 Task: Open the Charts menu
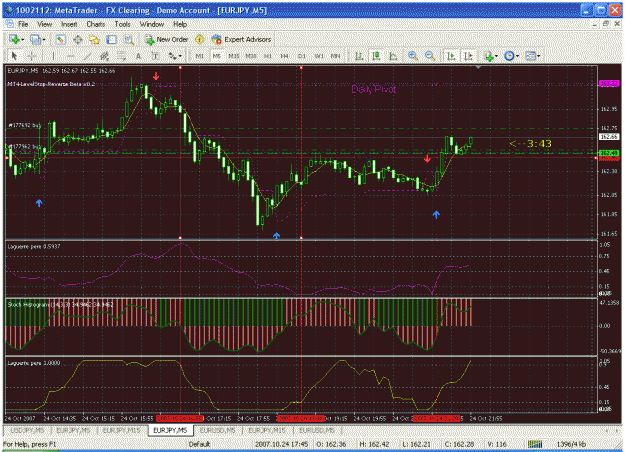click(96, 24)
